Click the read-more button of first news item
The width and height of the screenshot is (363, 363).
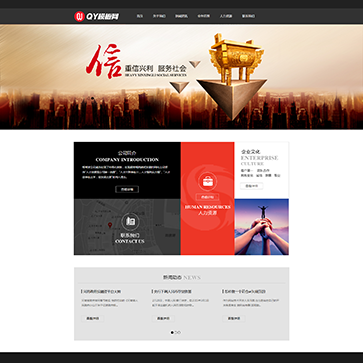93,318
